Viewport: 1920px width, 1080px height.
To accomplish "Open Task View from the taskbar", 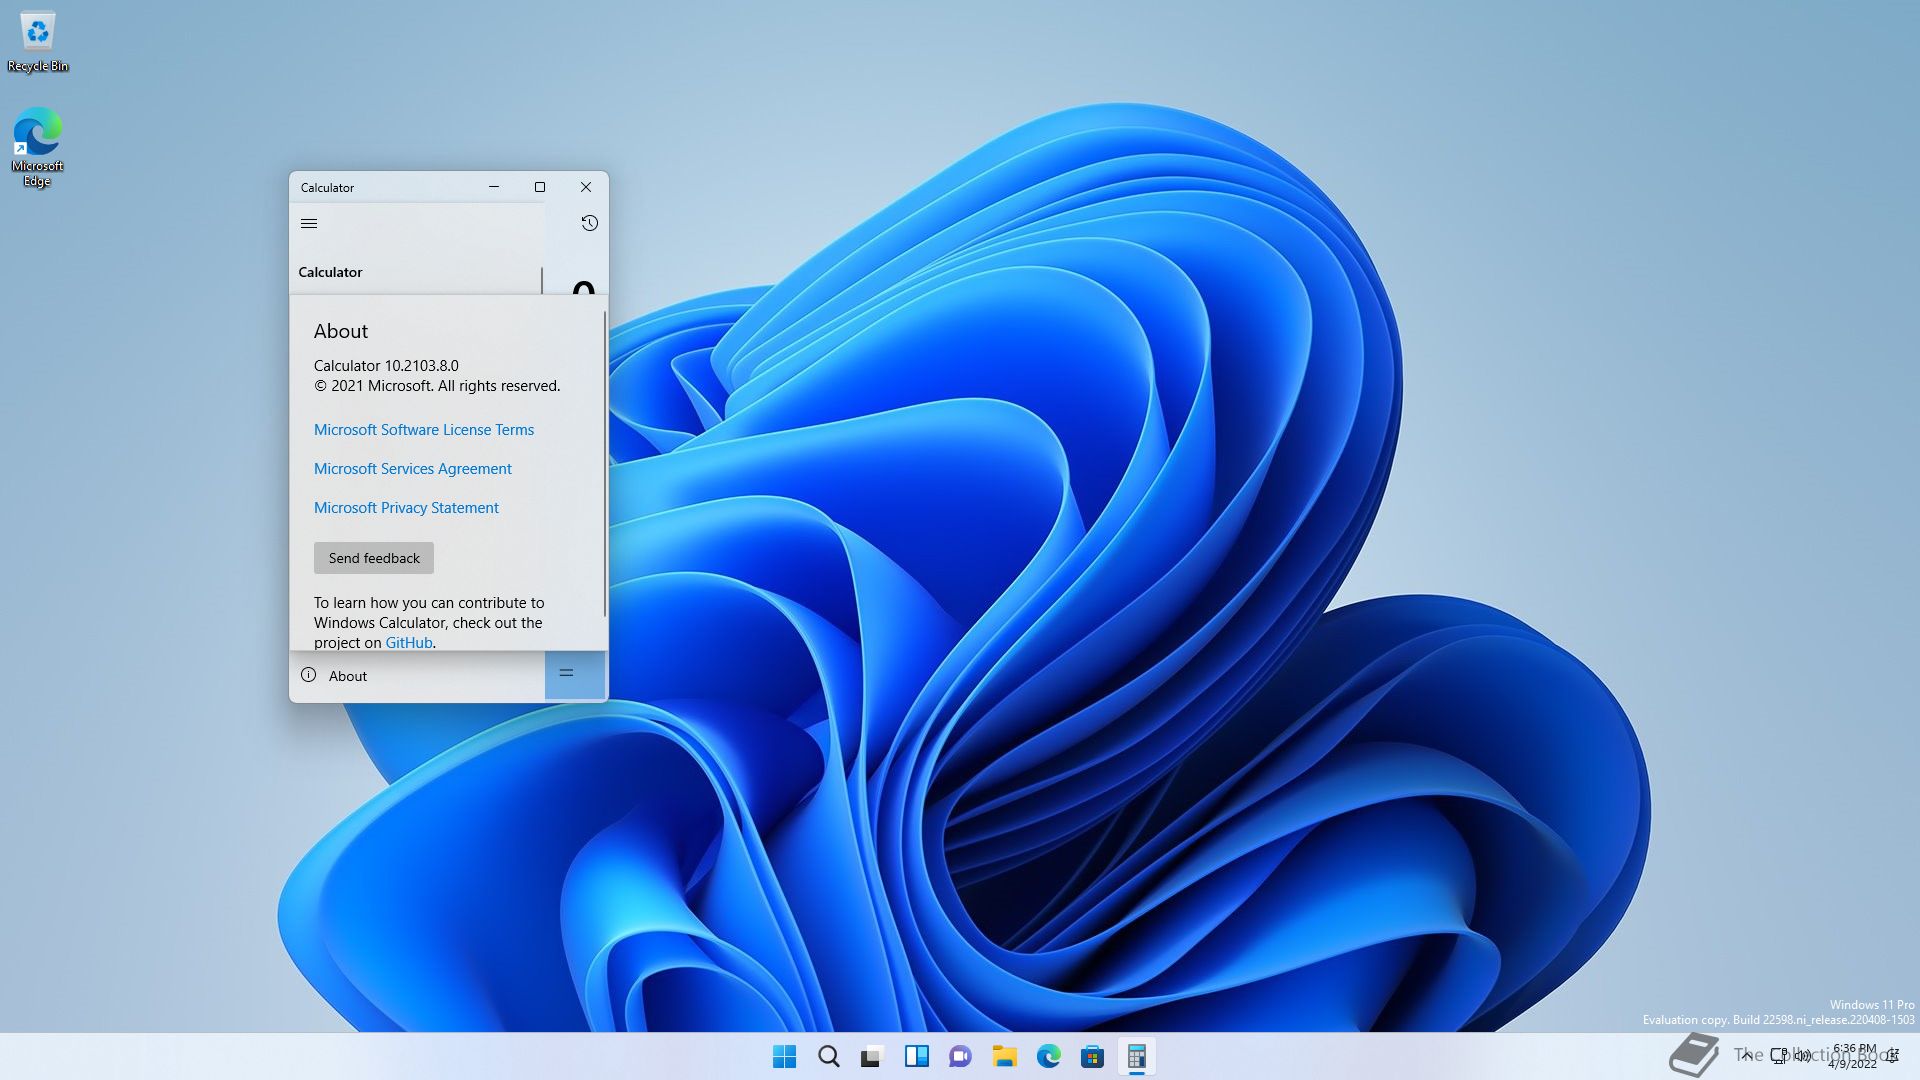I will pos(873,1056).
